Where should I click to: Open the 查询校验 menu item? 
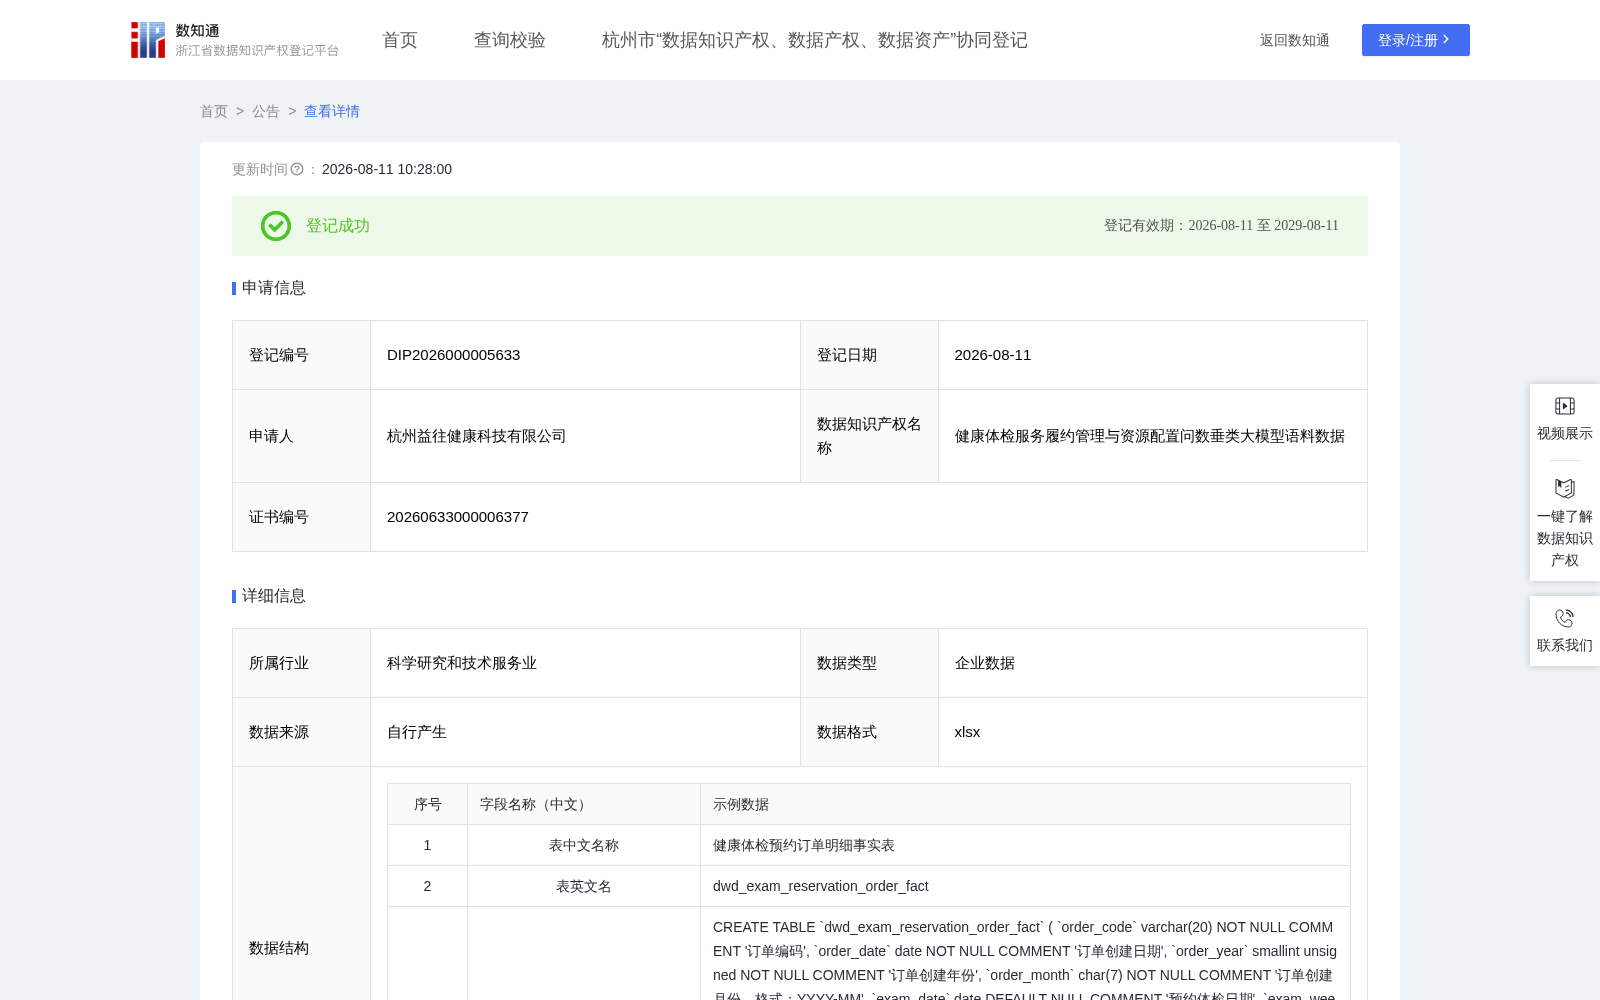[x=510, y=40]
